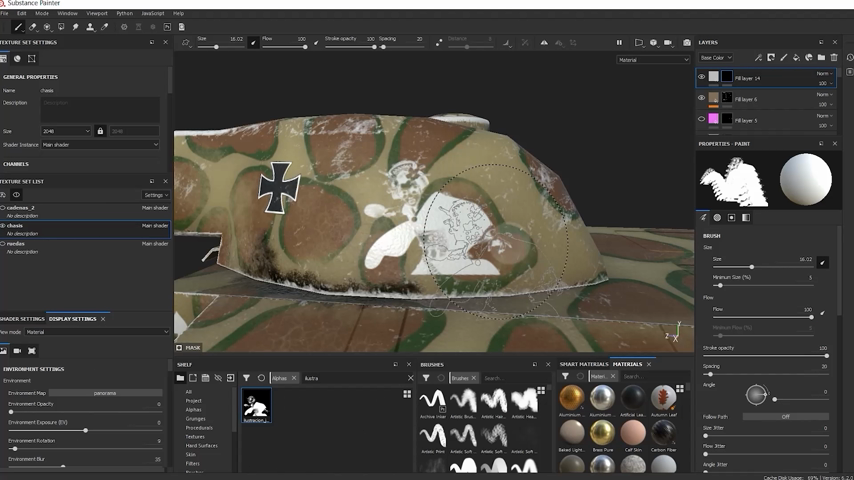Open opacity dropdown of Fill layer 5
Image resolution: width=854 pixels, height=480 pixels.
(826, 125)
